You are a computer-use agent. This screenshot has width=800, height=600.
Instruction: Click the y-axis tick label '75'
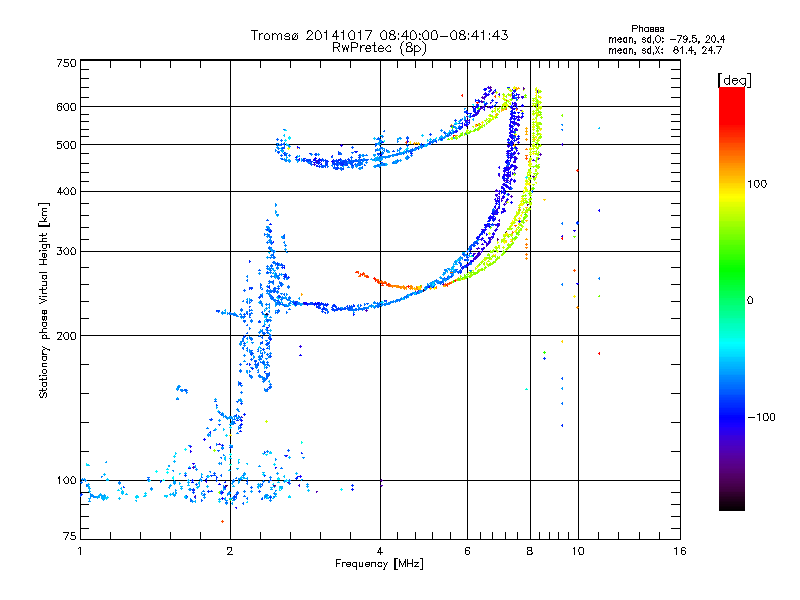coord(70,536)
